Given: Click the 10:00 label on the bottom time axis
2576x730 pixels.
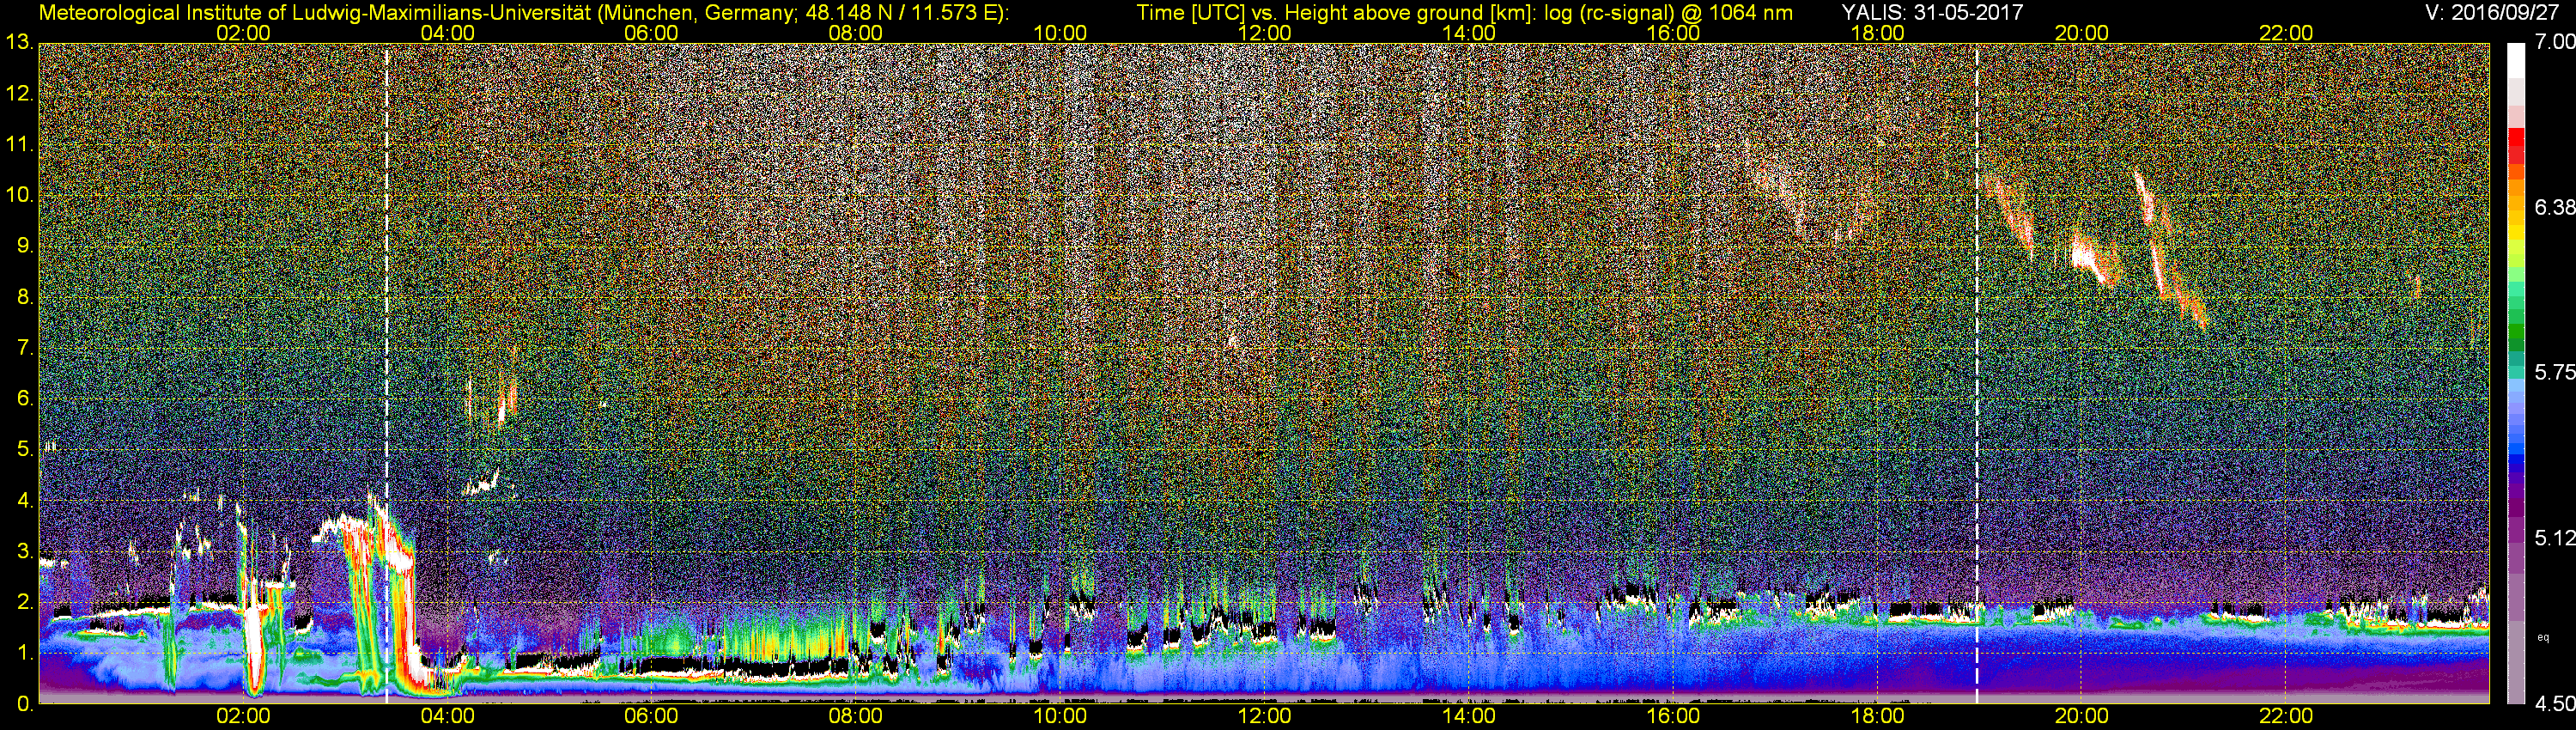Looking at the screenshot, I should coord(1060,716).
